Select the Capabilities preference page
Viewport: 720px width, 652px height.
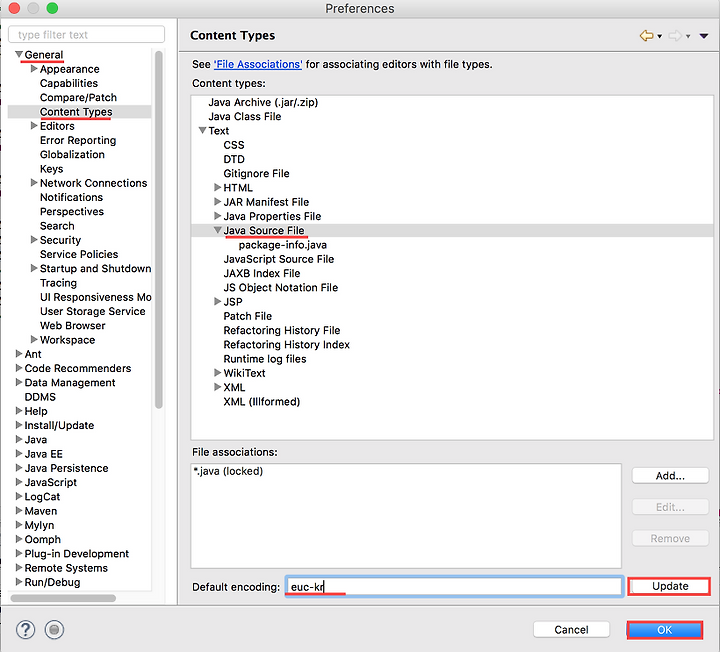(68, 83)
